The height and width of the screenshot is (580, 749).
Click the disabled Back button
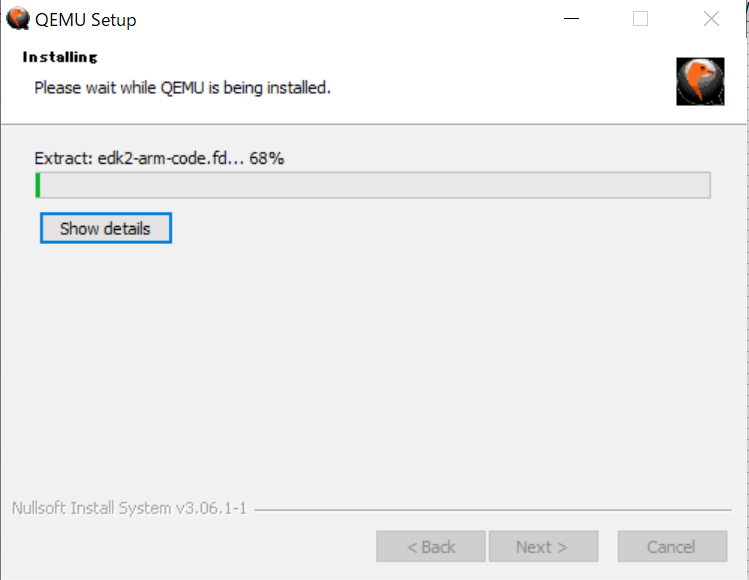(x=431, y=547)
